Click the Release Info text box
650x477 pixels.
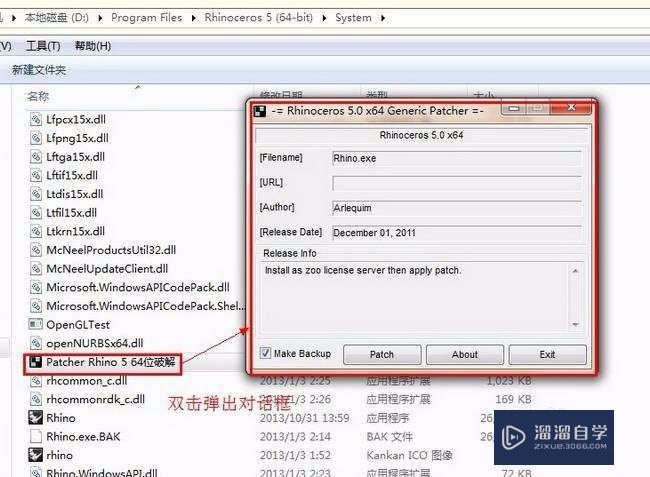(x=416, y=297)
